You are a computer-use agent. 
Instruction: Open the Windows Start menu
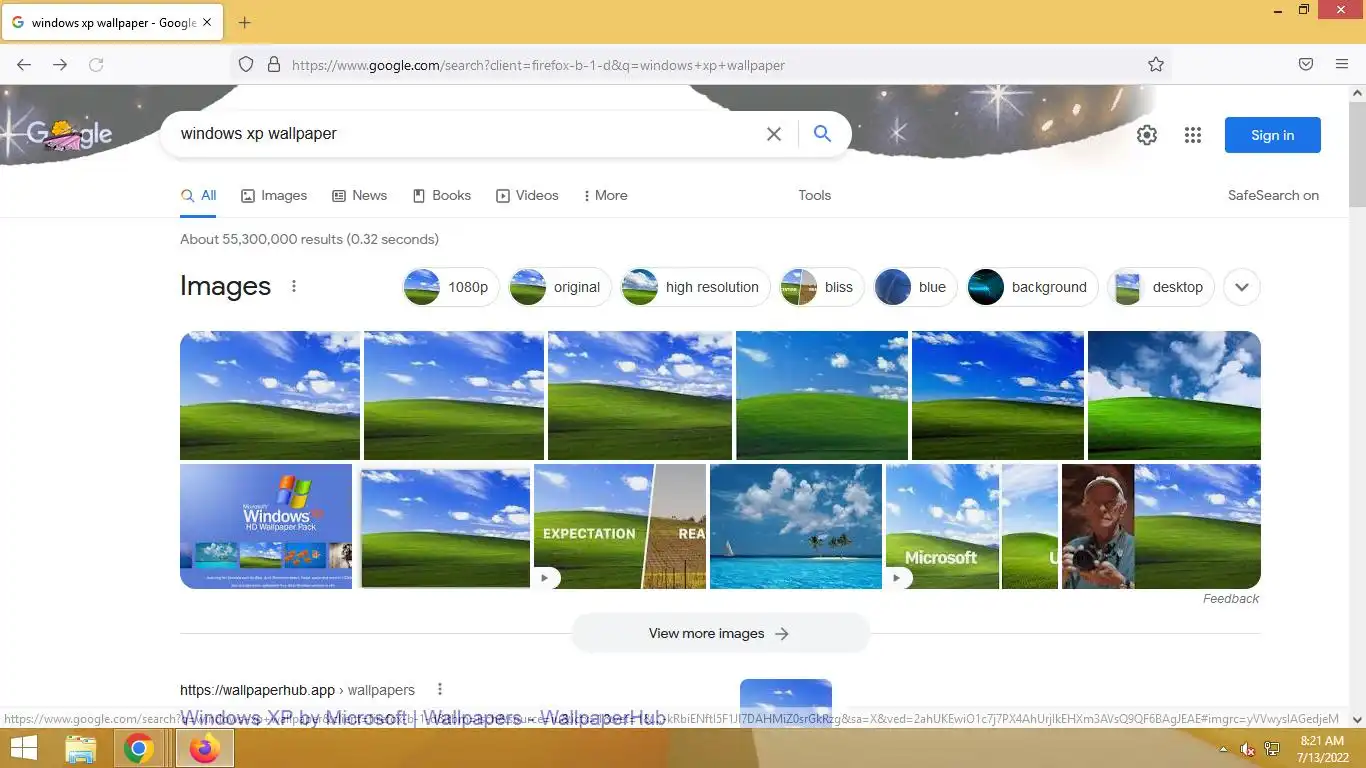point(24,748)
